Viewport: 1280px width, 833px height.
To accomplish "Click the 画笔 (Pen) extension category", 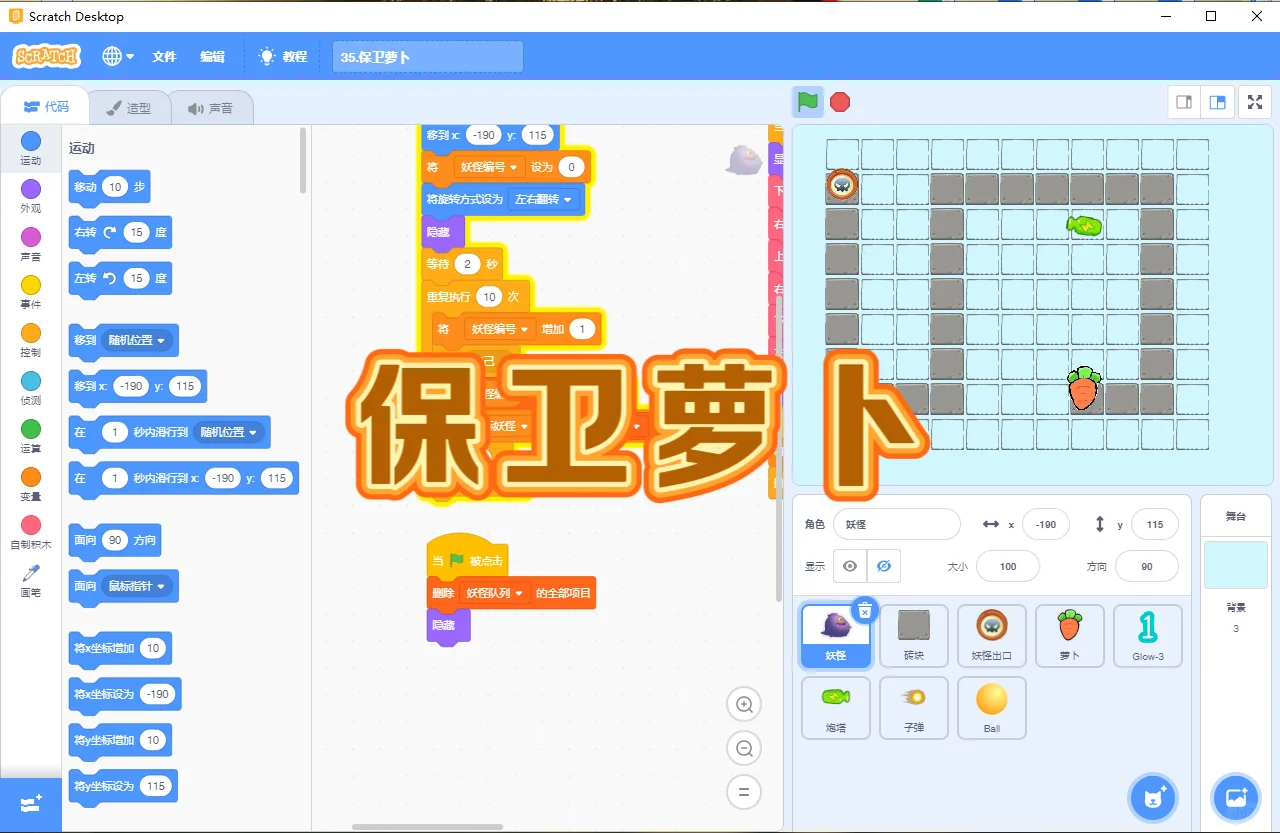I will pyautogui.click(x=30, y=578).
